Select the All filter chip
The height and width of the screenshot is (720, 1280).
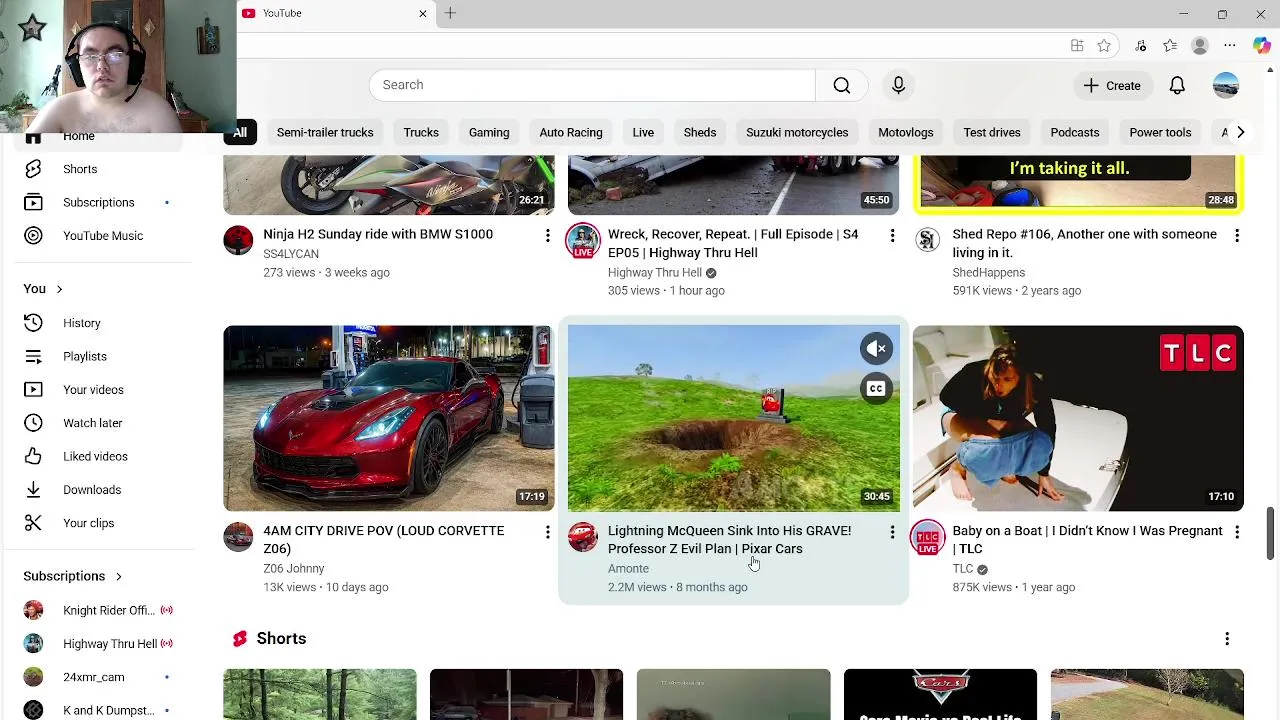point(240,132)
